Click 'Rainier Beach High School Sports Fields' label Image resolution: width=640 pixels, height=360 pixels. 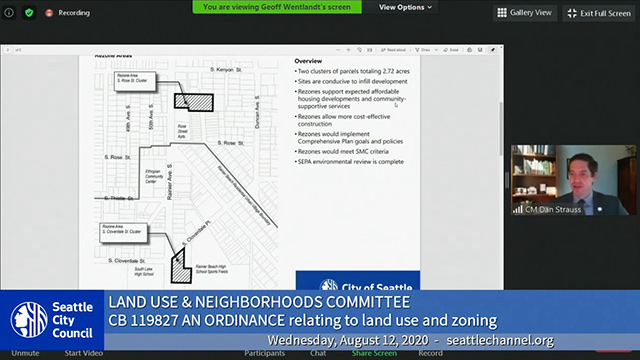[211, 269]
